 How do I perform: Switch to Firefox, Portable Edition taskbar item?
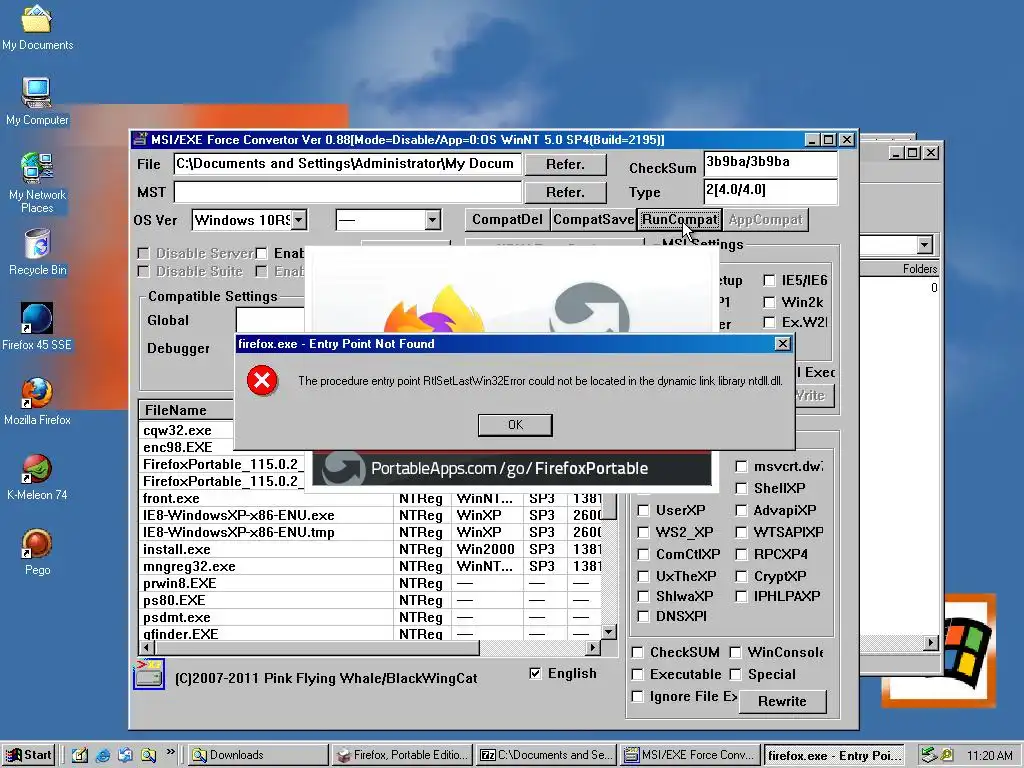pyautogui.click(x=402, y=755)
